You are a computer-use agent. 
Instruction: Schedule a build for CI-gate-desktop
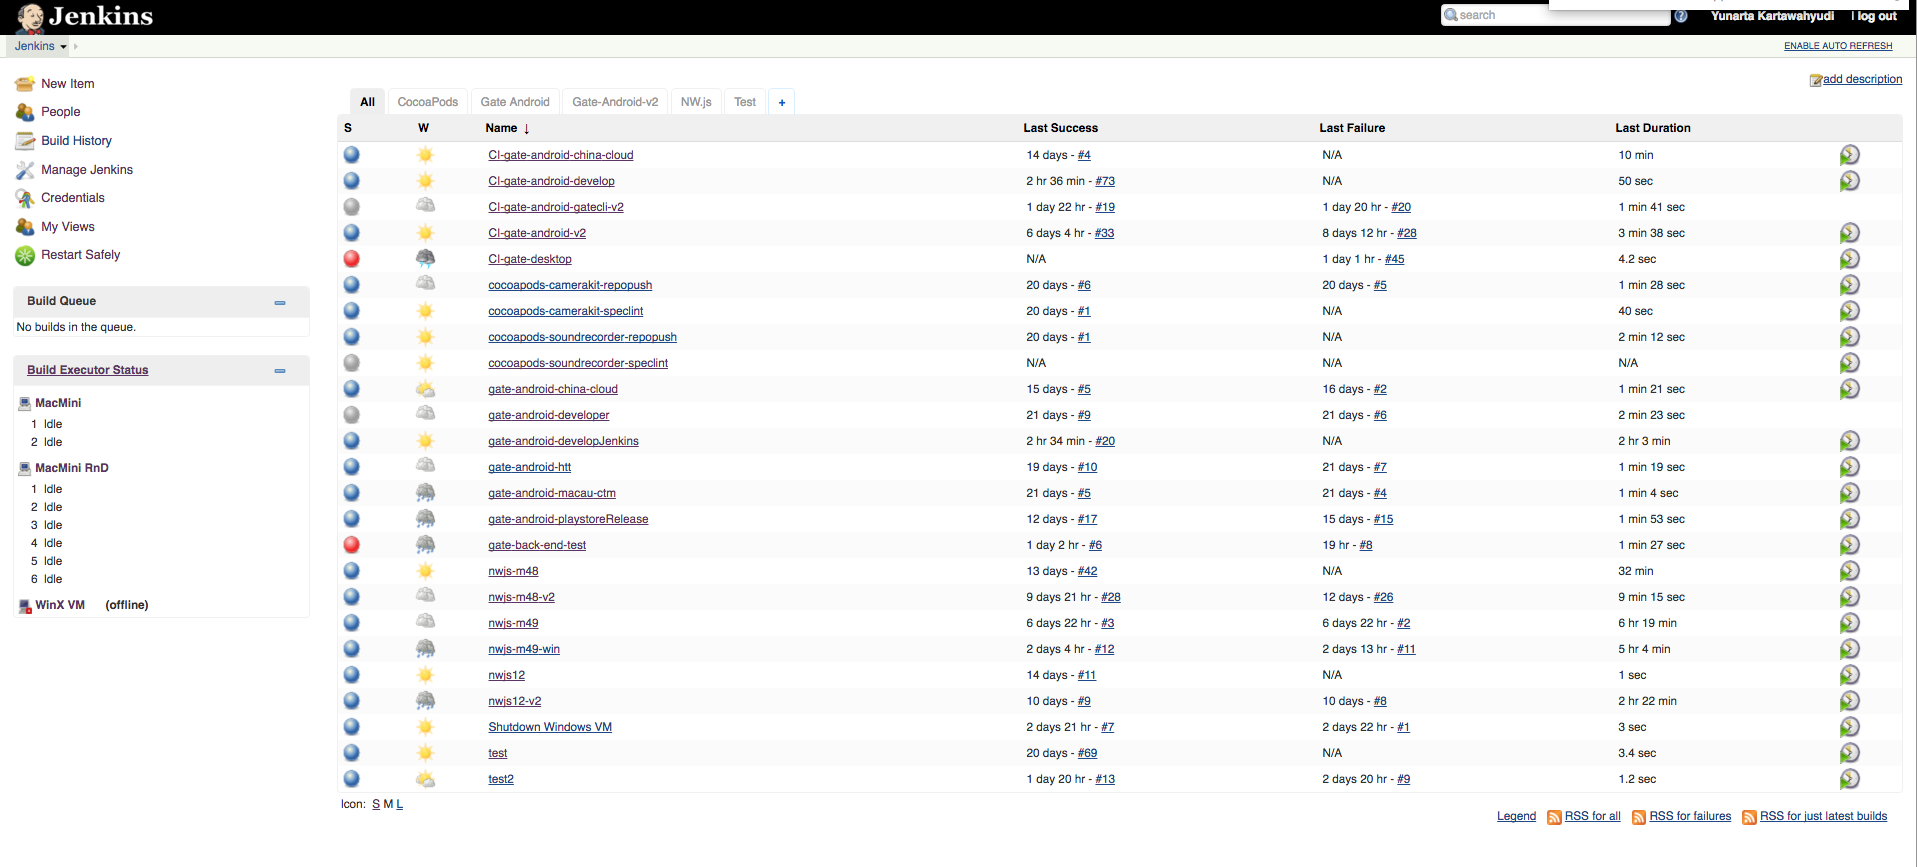[1850, 259]
